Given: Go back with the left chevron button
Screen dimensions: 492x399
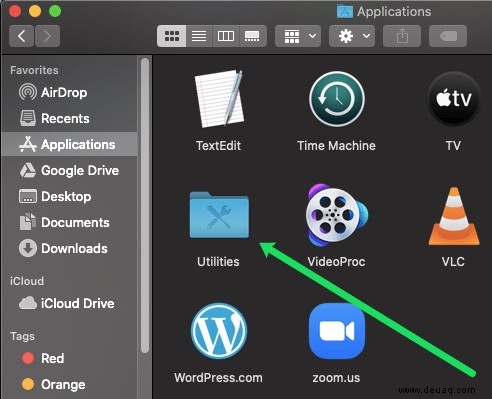Looking at the screenshot, I should click(x=21, y=36).
